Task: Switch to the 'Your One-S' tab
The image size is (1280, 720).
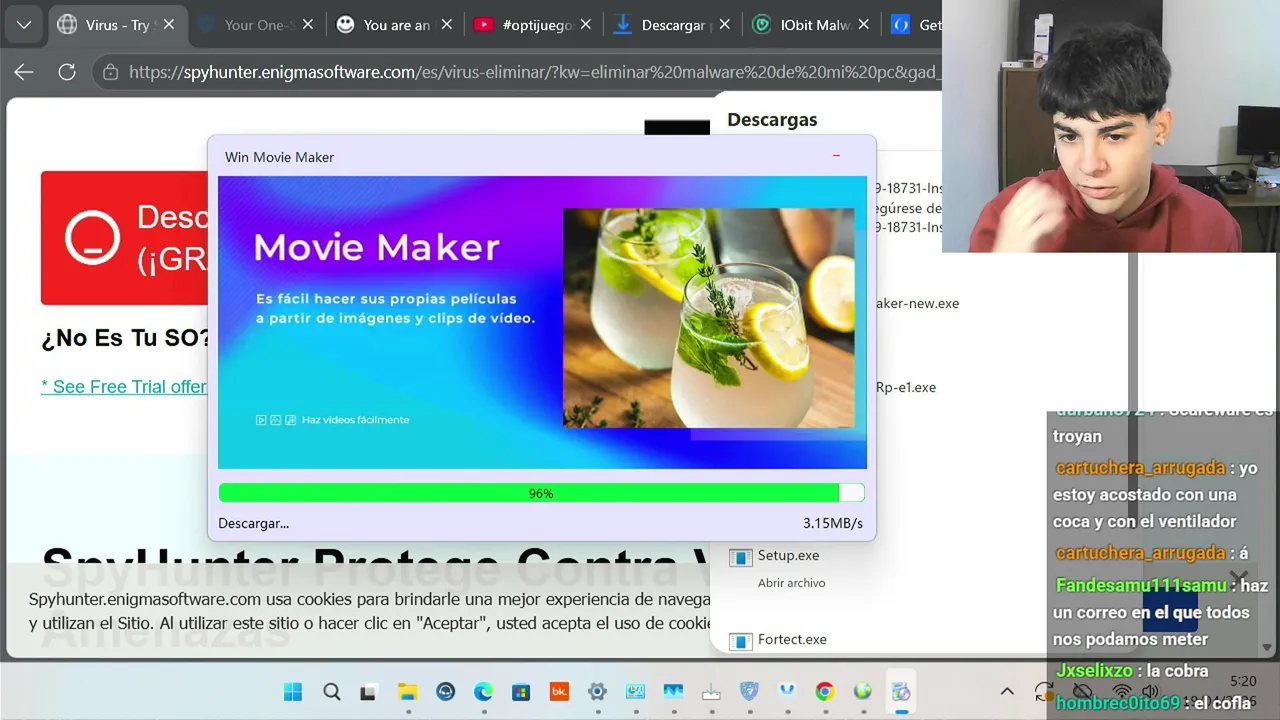Action: [x=254, y=25]
